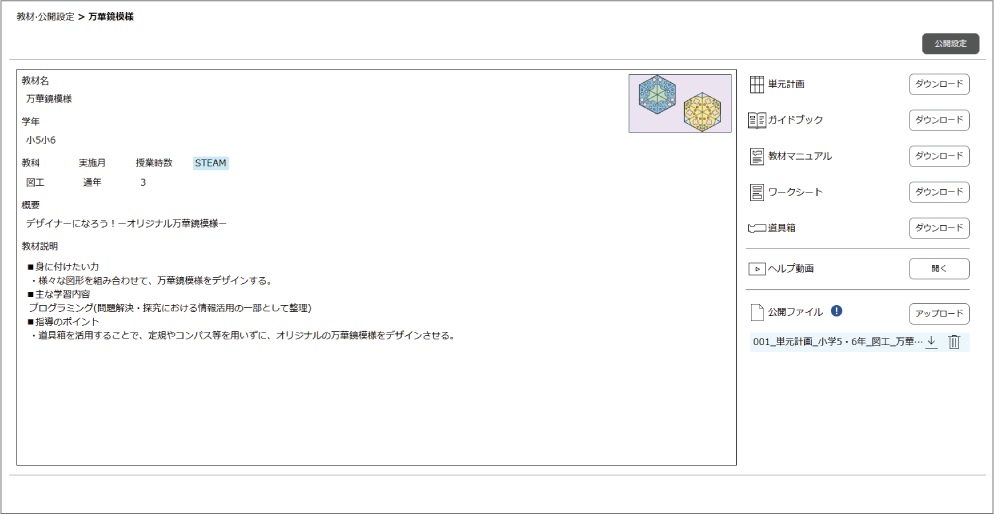994x515 pixels.
Task: Click the ワークシート sheet icon
Action: [757, 192]
